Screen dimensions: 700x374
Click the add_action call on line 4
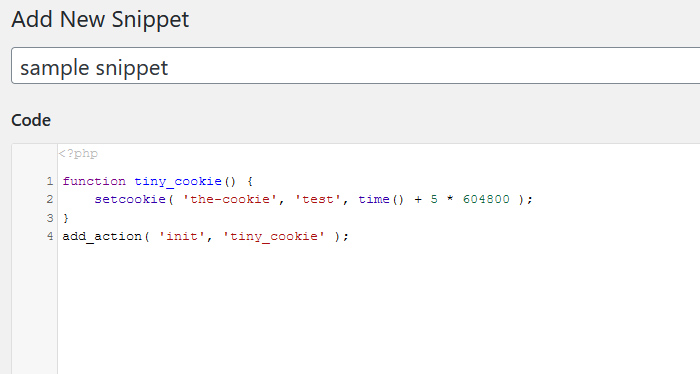pyautogui.click(x=102, y=236)
